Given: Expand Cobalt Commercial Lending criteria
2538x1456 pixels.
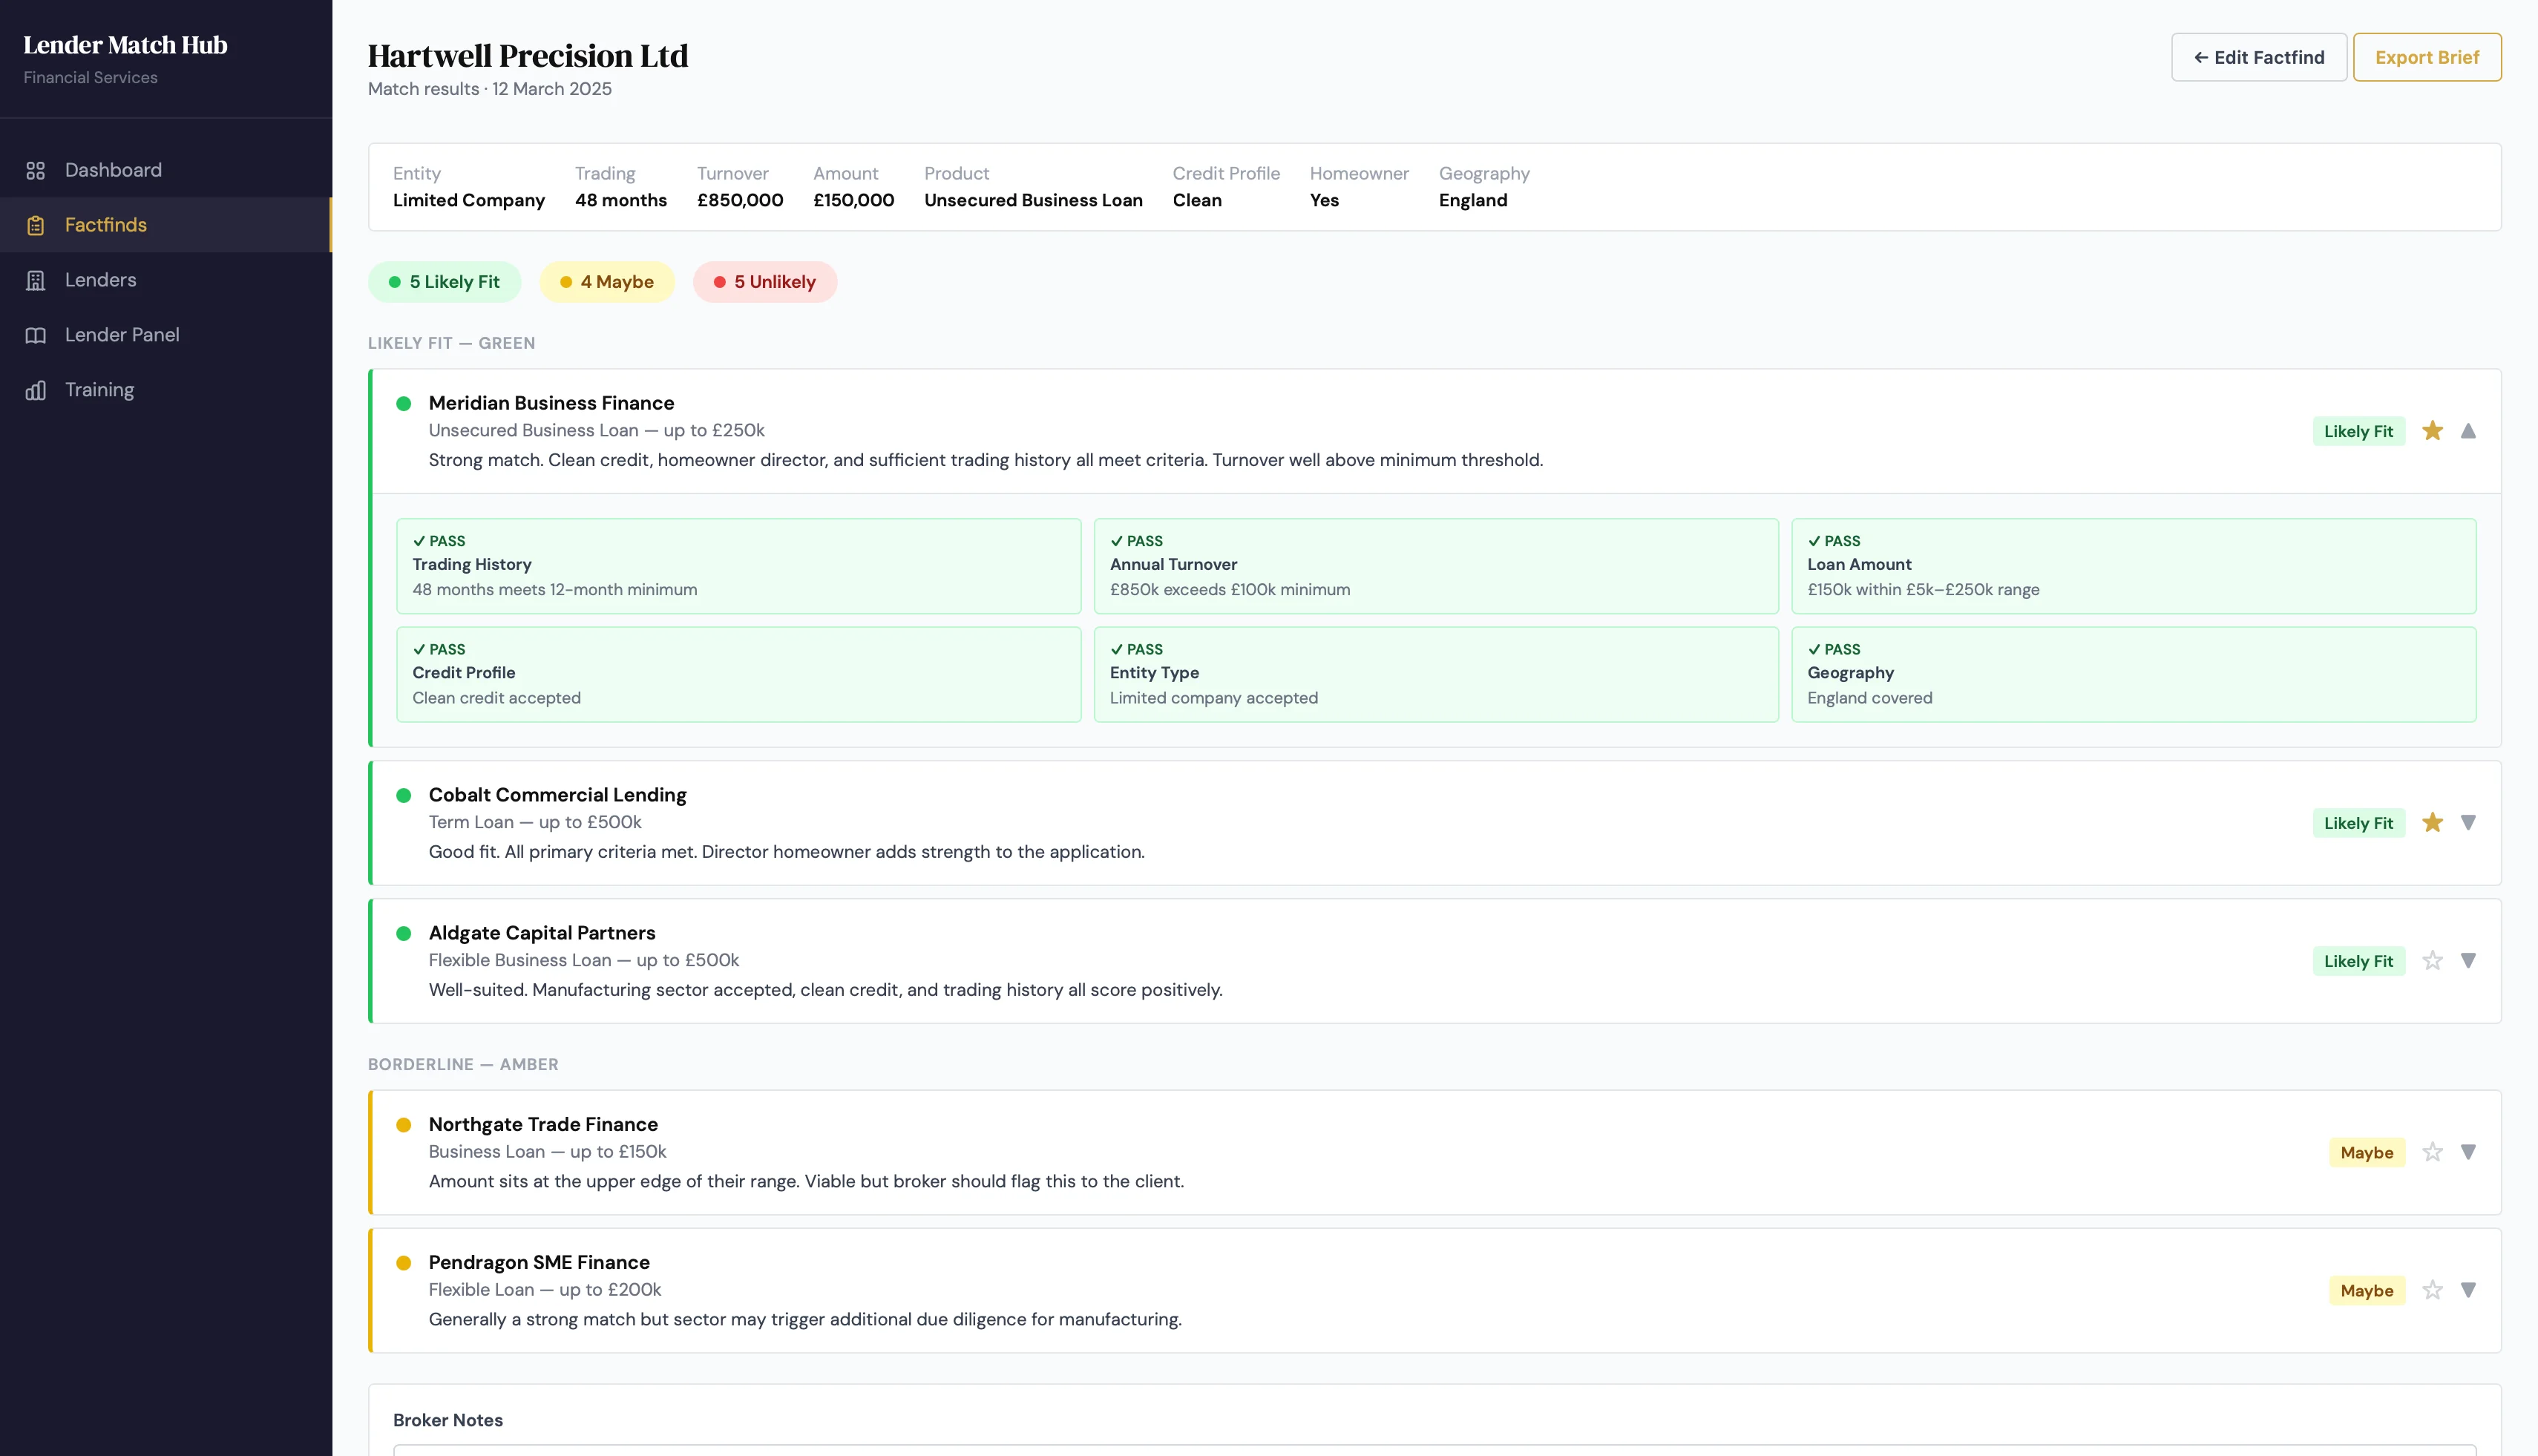Looking at the screenshot, I should click(2468, 823).
